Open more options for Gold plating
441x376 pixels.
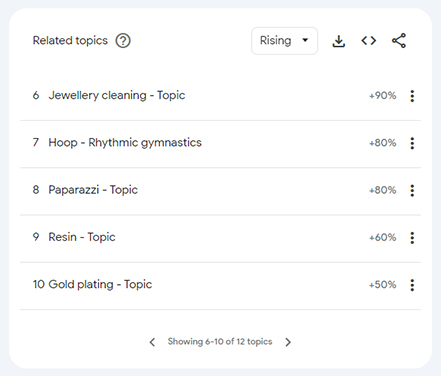click(x=412, y=285)
